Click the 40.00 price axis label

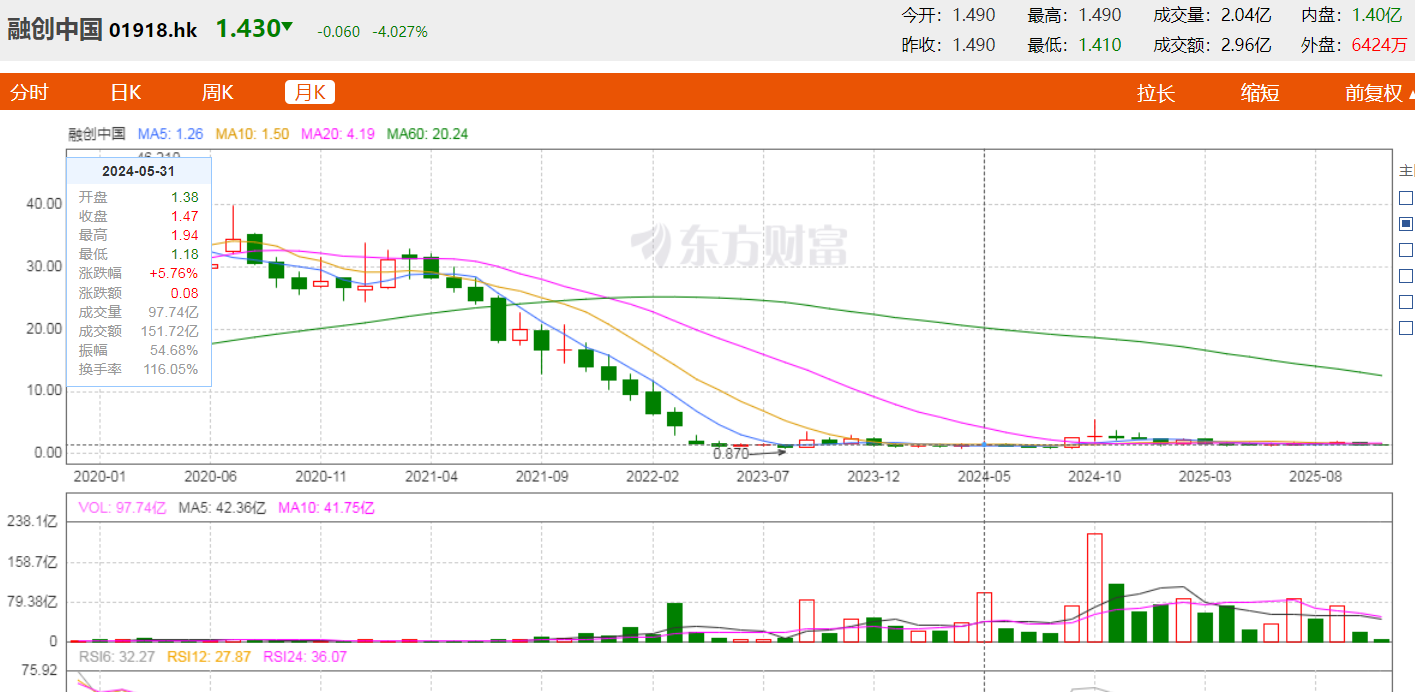click(43, 204)
